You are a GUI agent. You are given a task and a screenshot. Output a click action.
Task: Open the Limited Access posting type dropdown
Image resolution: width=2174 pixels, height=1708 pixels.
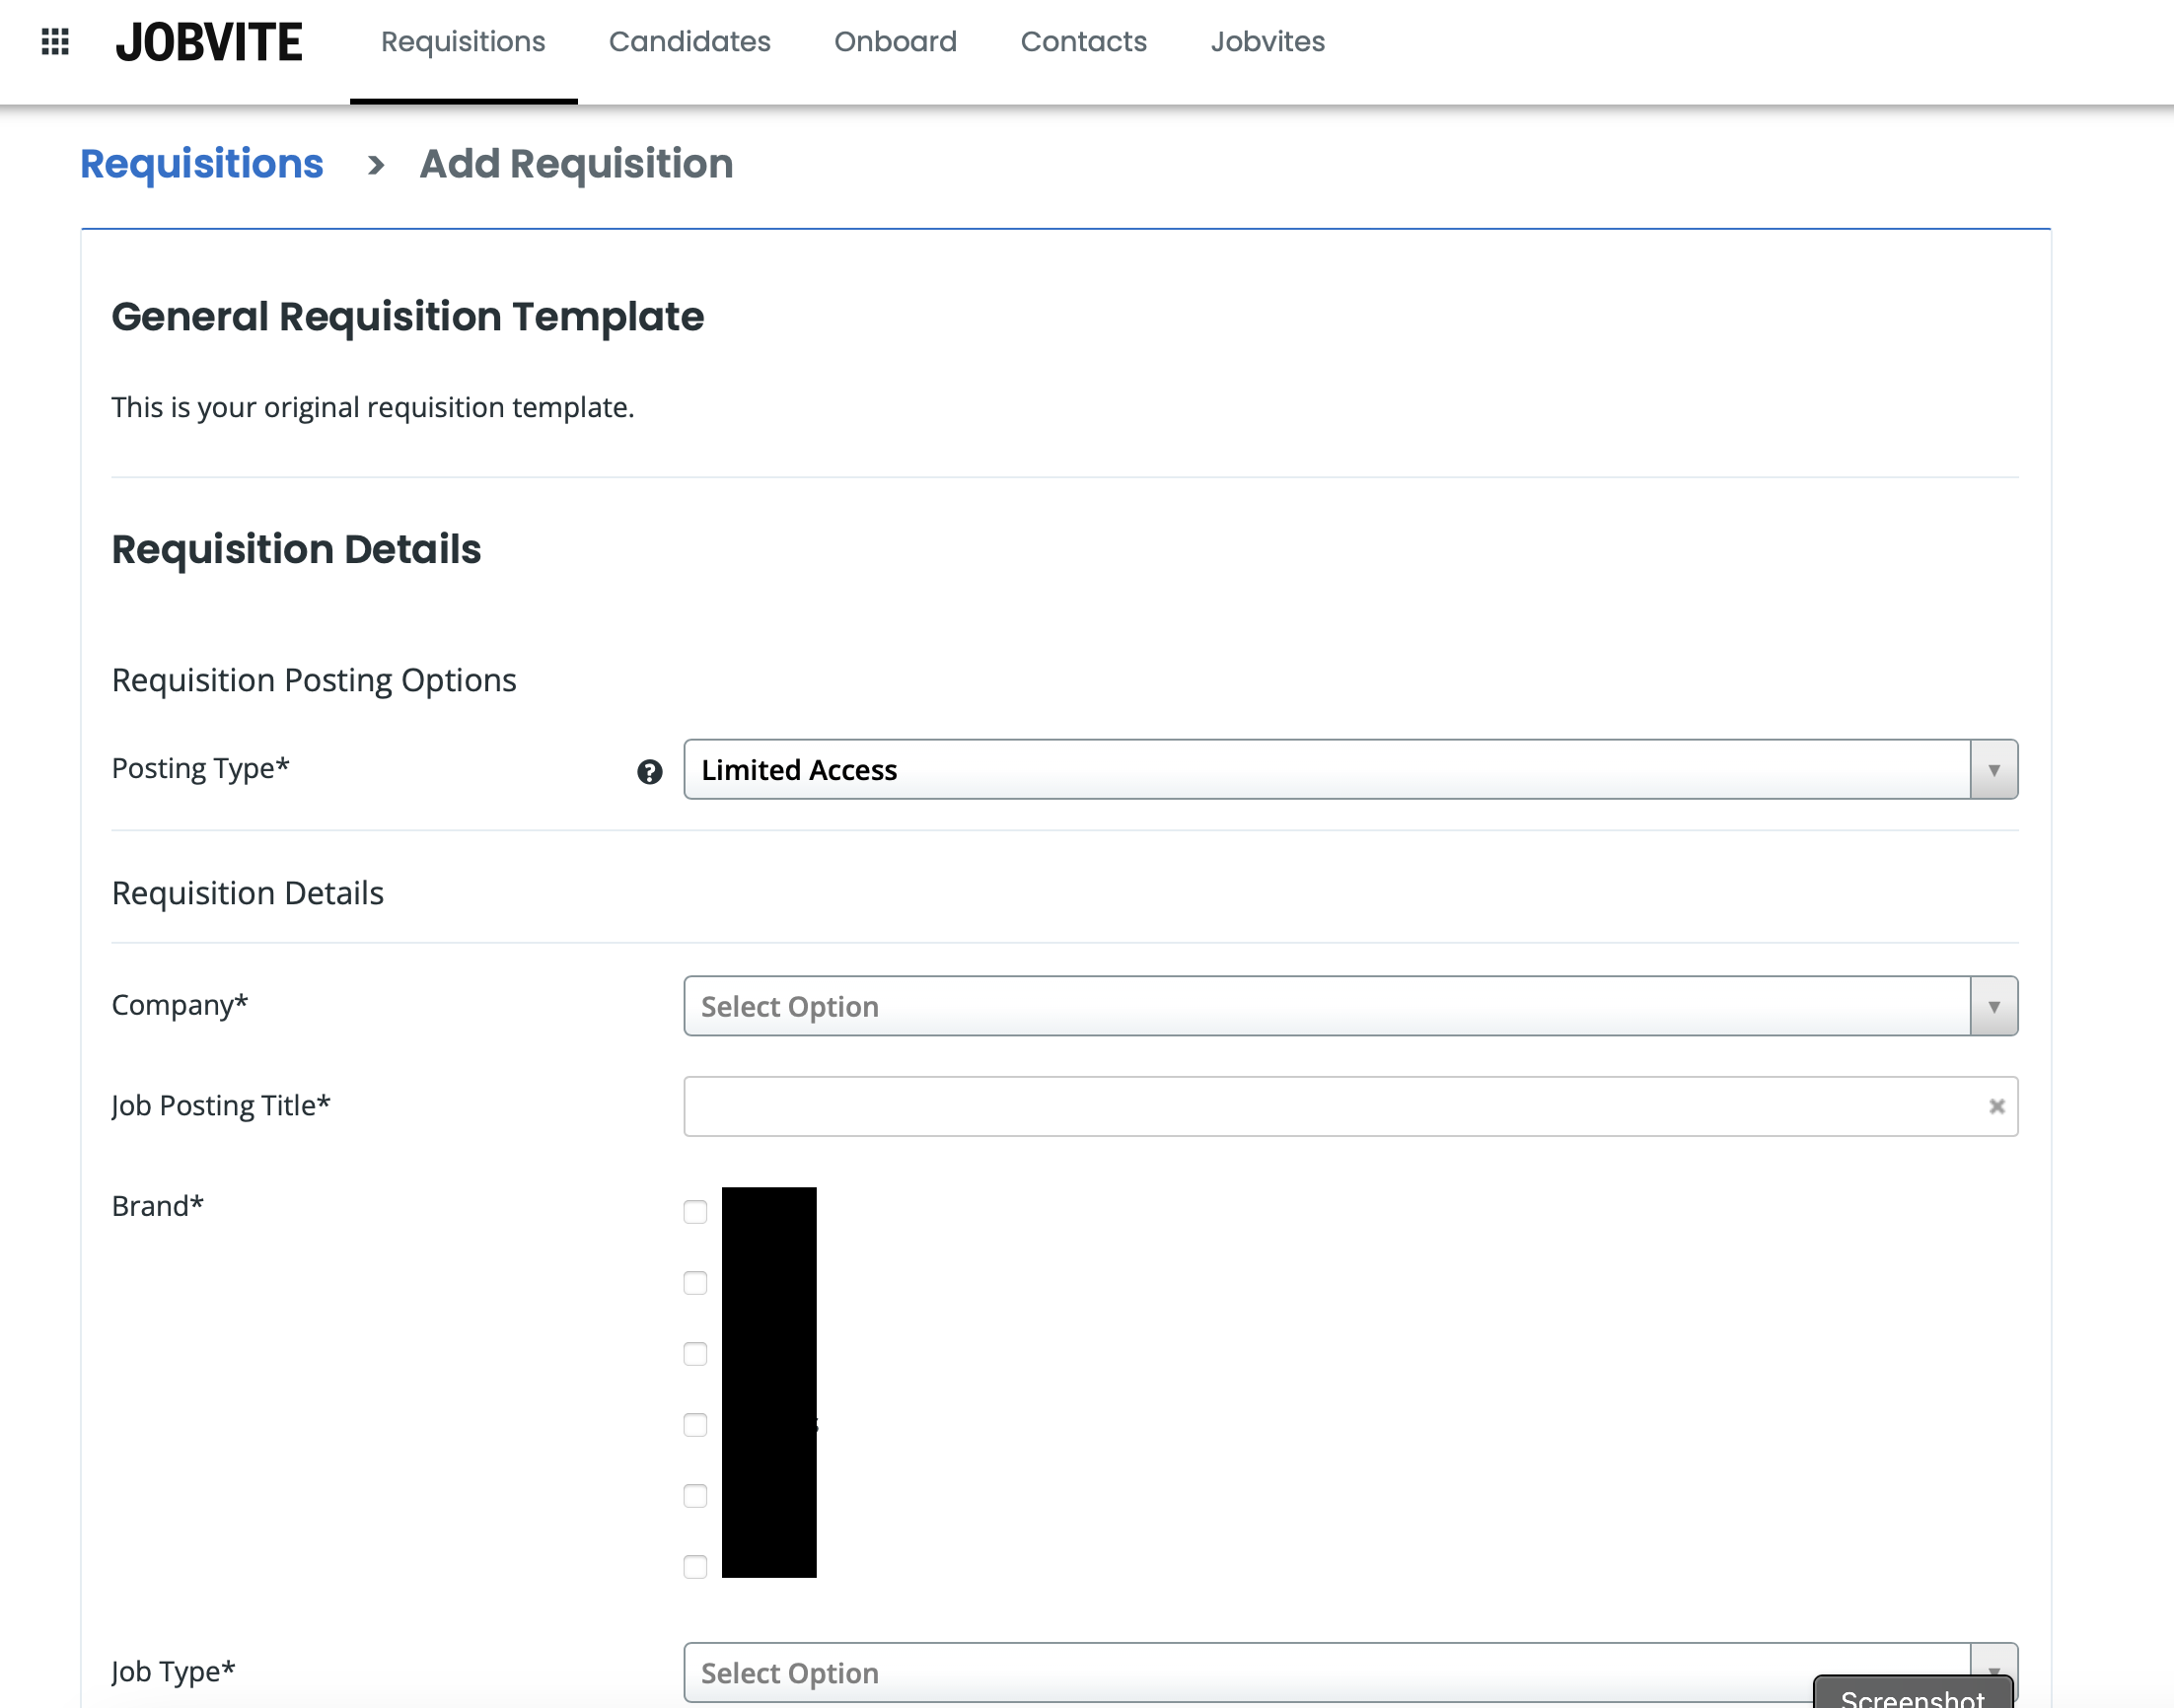1326,770
